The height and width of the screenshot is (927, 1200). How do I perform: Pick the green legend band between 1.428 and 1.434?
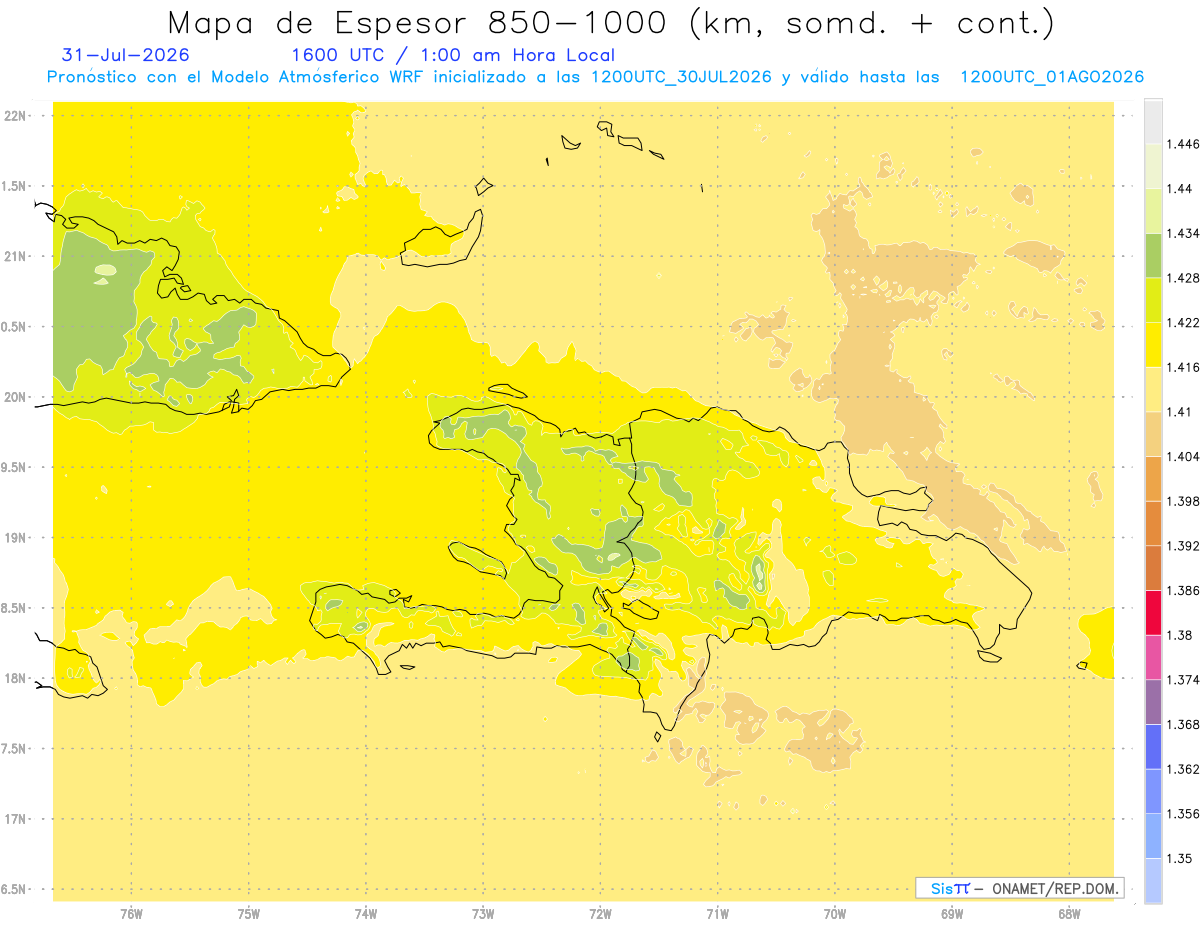point(1154,255)
